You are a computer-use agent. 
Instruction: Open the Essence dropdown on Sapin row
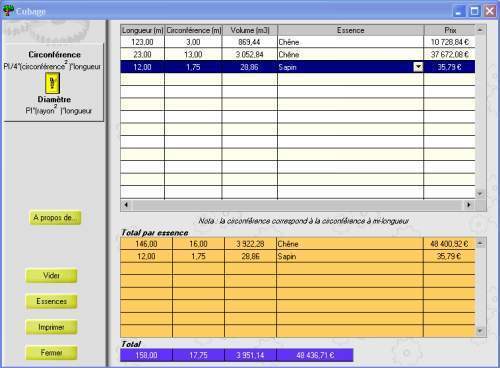pos(418,67)
